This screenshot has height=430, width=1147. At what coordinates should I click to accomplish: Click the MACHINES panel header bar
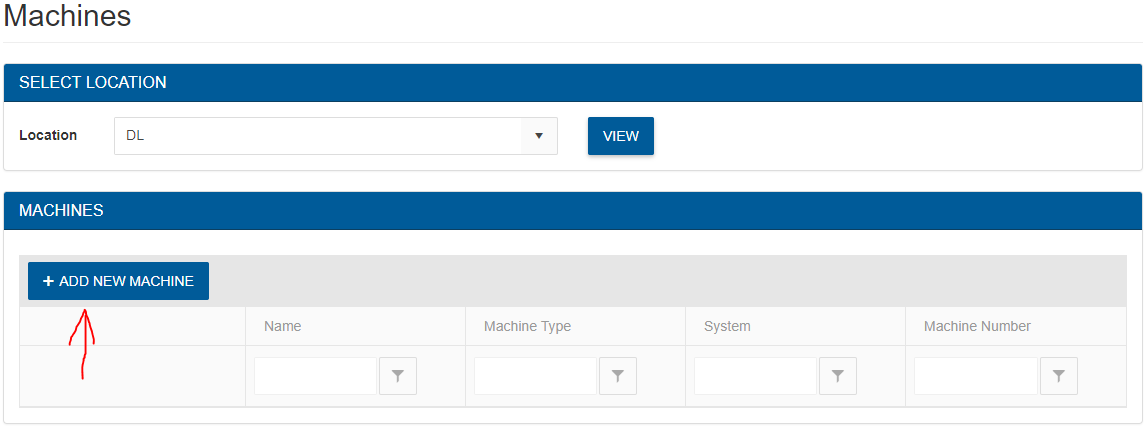tap(61, 211)
